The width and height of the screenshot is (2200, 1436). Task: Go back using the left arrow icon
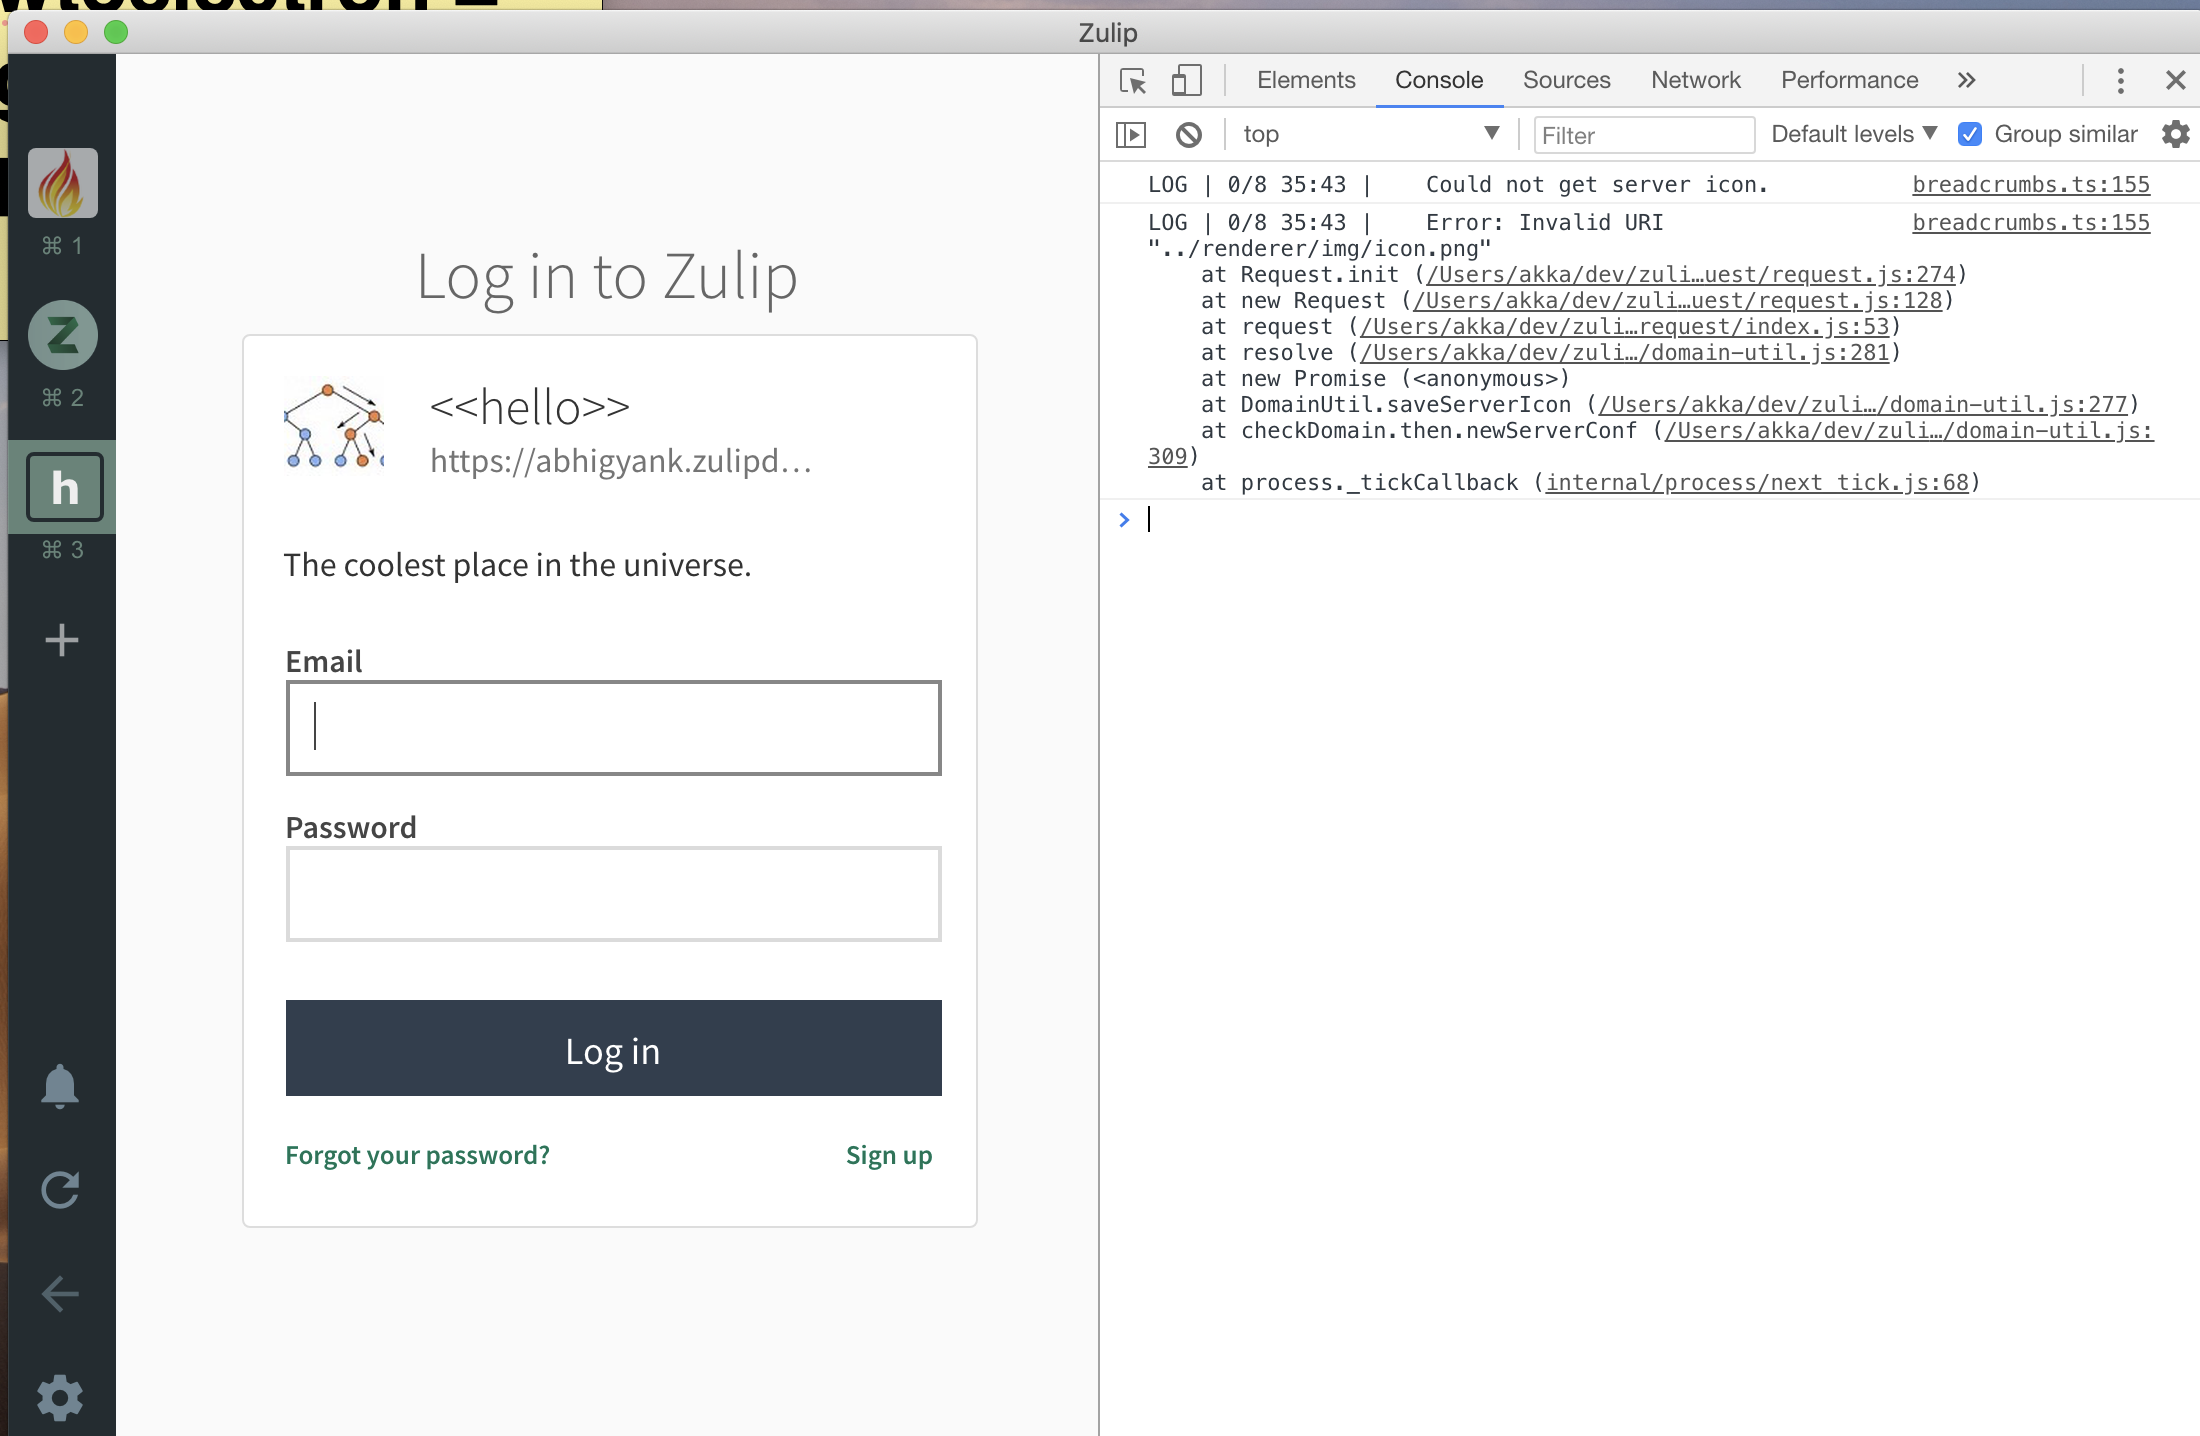60,1294
